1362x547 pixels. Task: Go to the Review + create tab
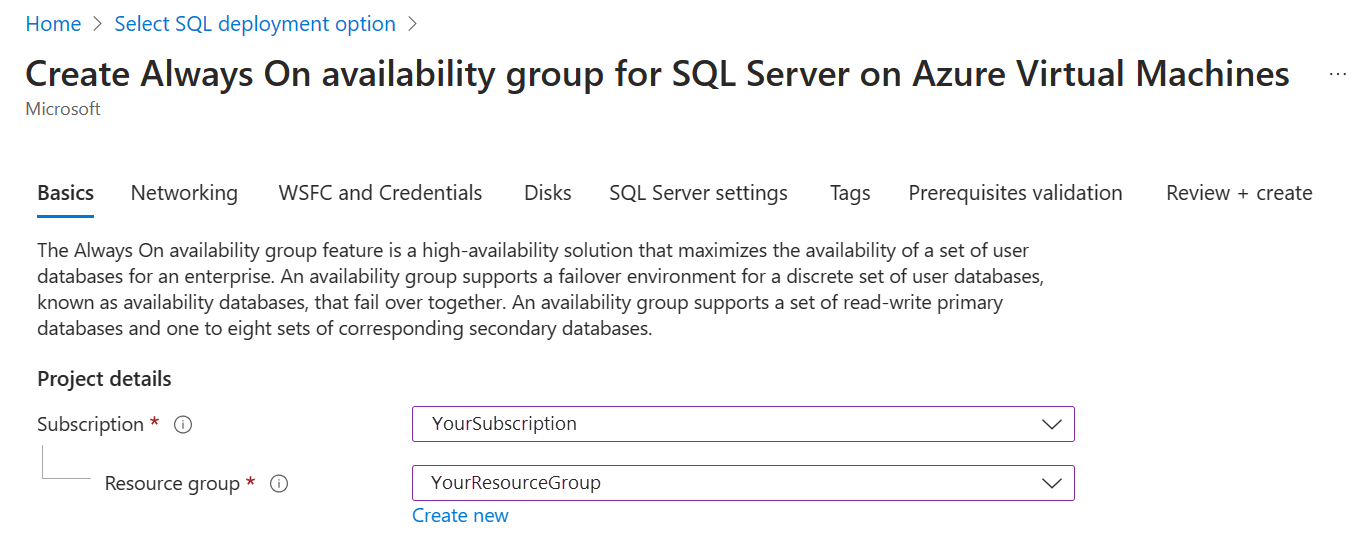(1239, 193)
